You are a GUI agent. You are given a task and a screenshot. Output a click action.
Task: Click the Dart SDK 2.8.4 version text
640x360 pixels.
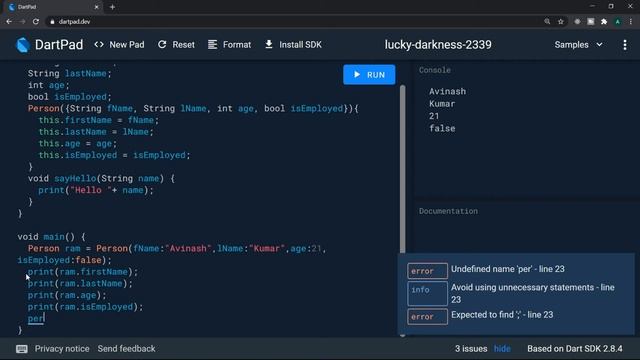click(x=575, y=349)
